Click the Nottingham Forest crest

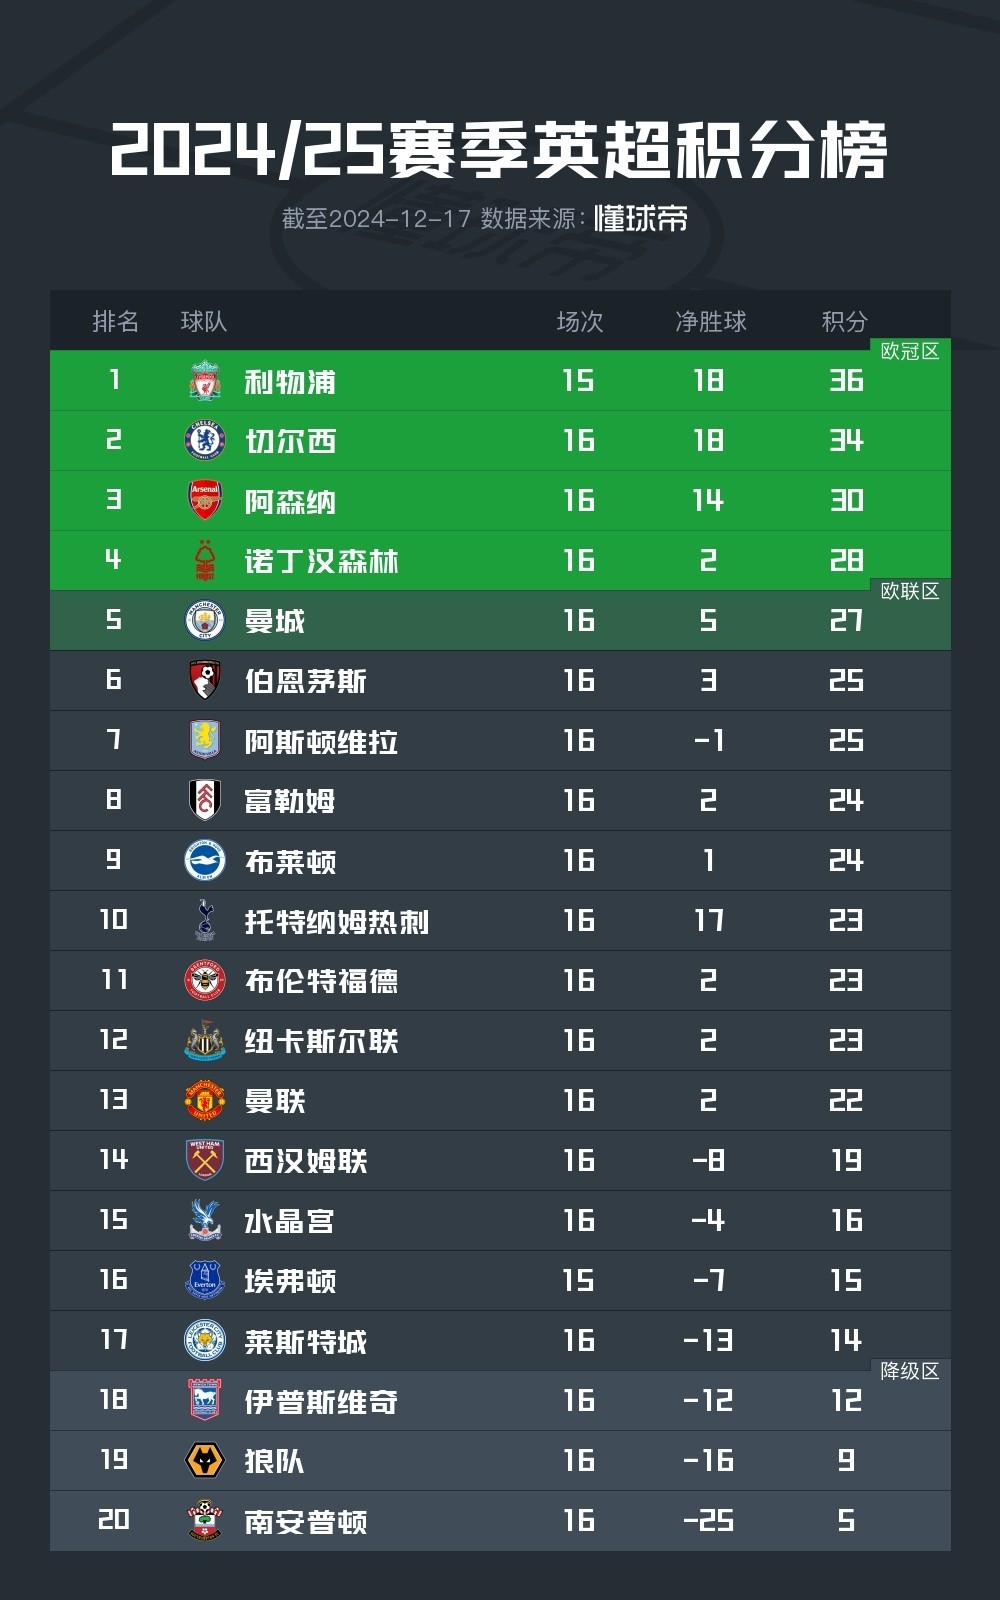(205, 561)
